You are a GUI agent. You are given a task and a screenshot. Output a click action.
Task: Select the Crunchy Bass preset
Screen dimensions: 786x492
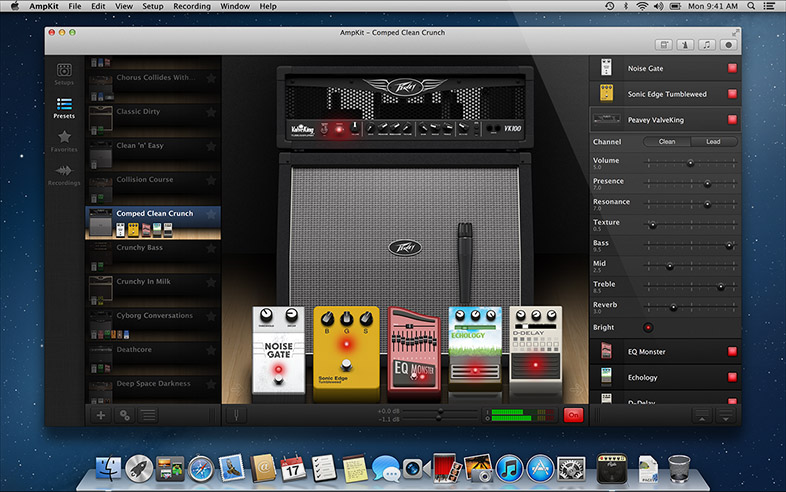(x=153, y=256)
